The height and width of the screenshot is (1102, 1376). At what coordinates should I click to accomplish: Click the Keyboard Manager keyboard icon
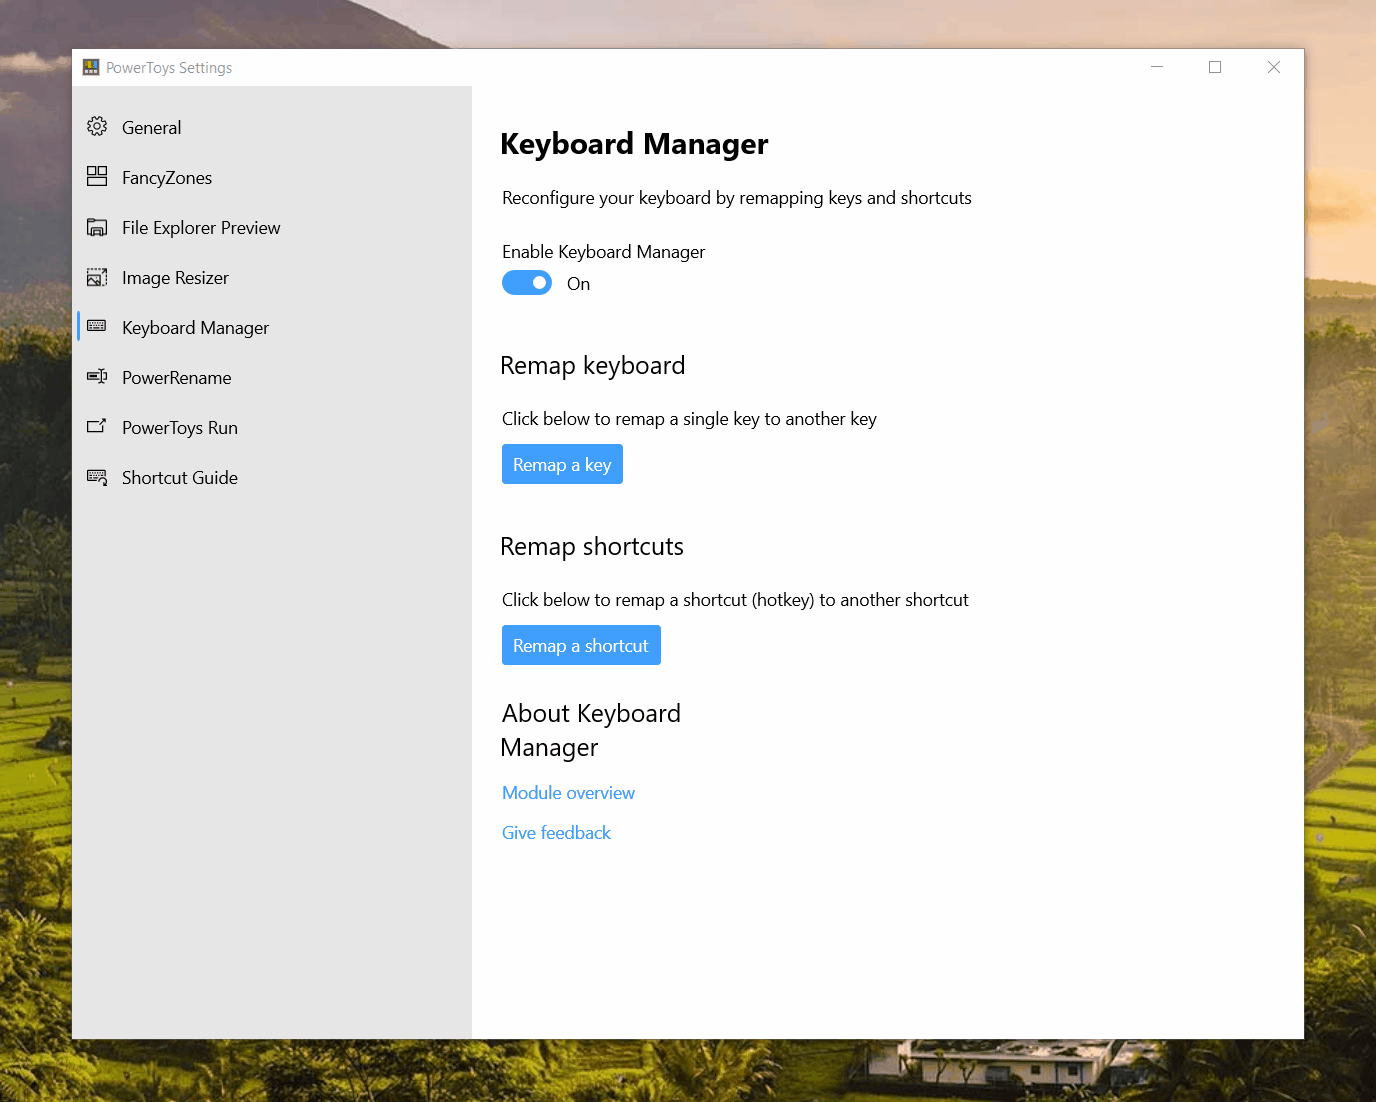pyautogui.click(x=97, y=327)
